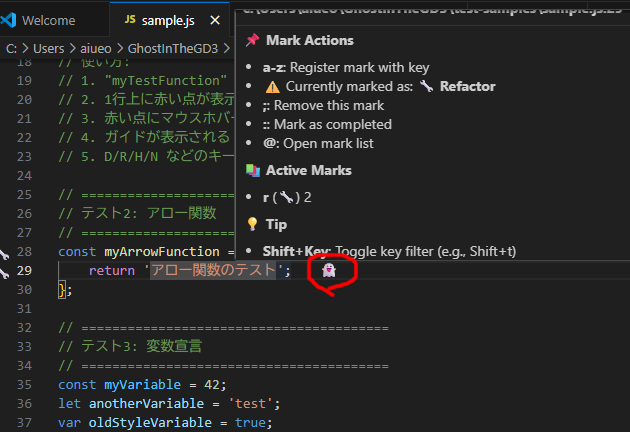Click the 'test' string on line 36
The height and width of the screenshot is (432, 630).
[250, 403]
